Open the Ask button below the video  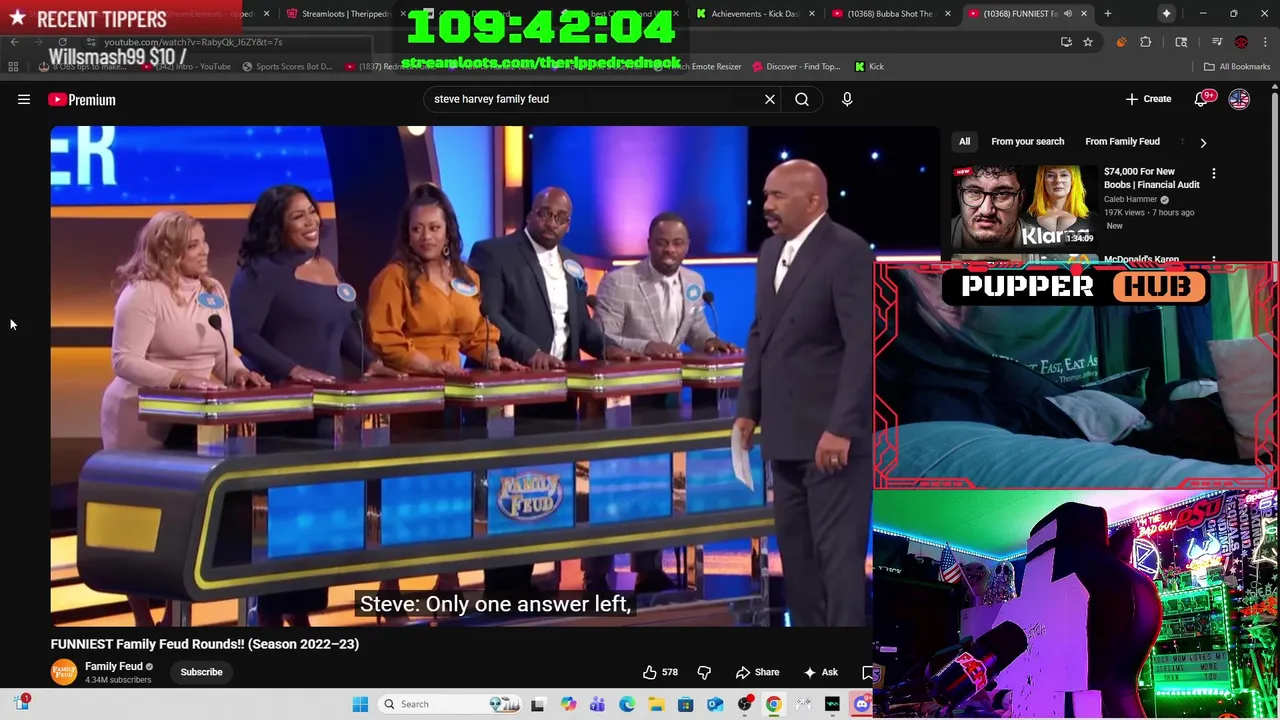click(x=821, y=672)
